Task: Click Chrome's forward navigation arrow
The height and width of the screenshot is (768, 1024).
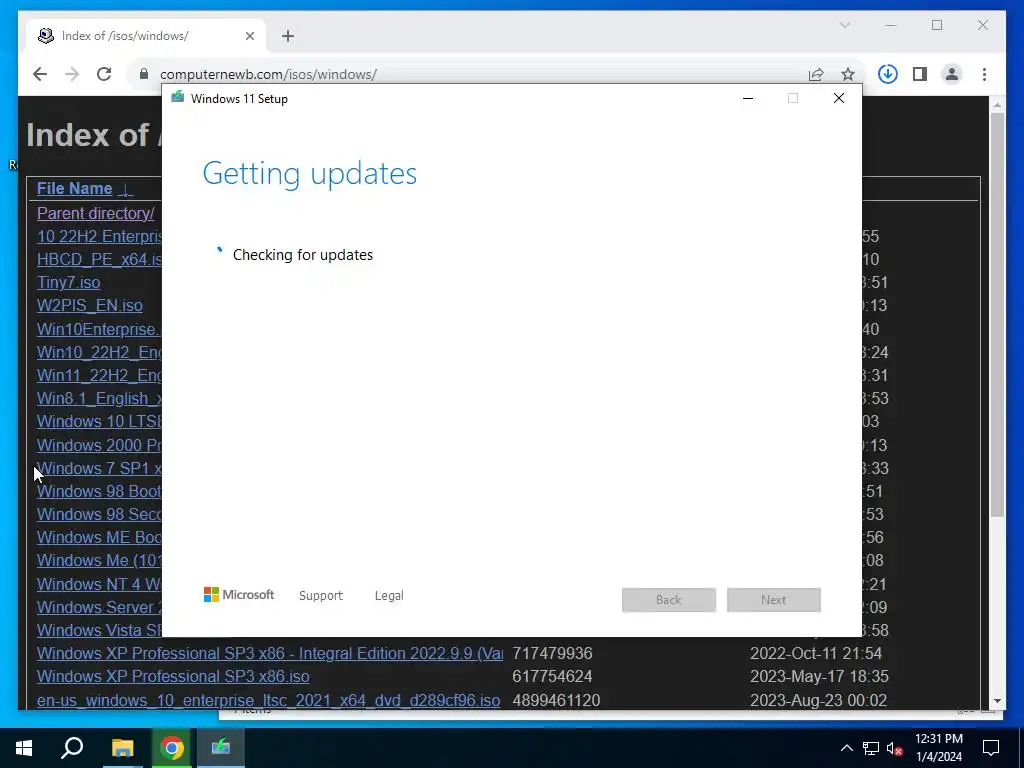Action: coord(72,74)
